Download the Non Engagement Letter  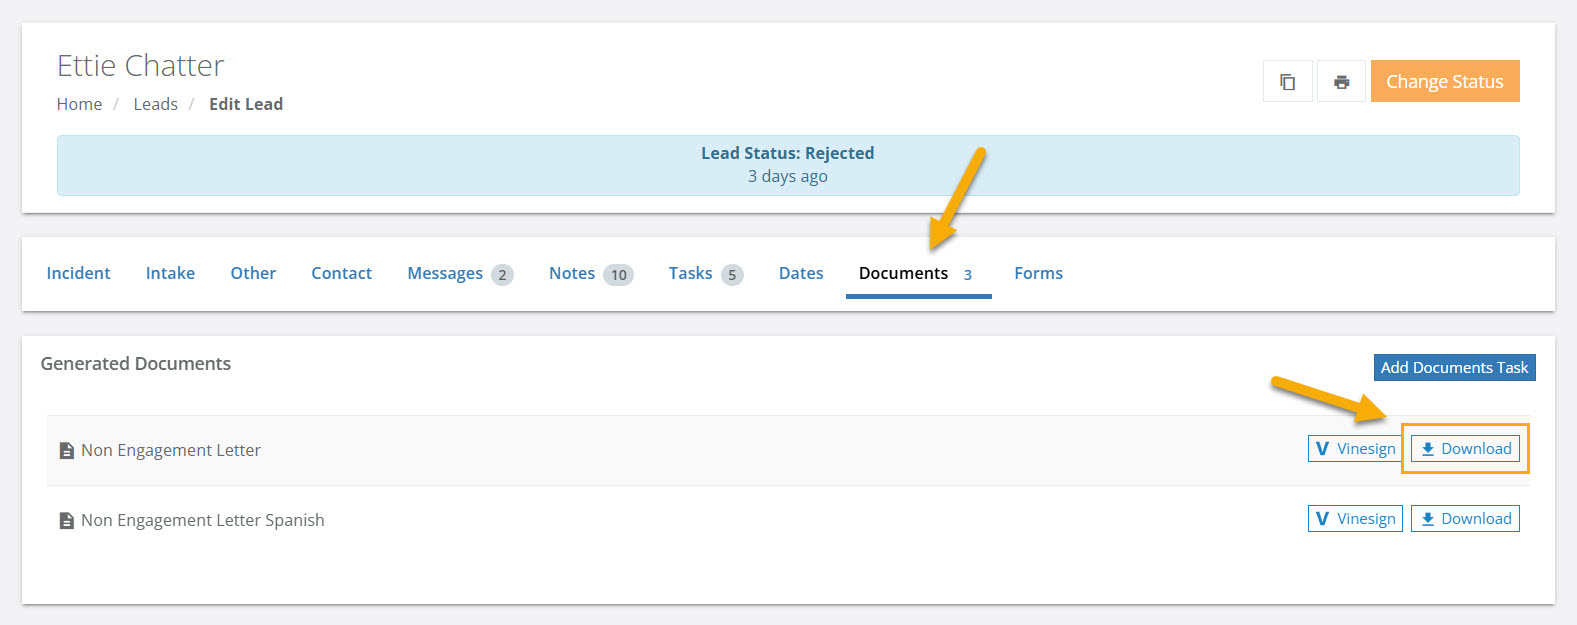[1465, 449]
